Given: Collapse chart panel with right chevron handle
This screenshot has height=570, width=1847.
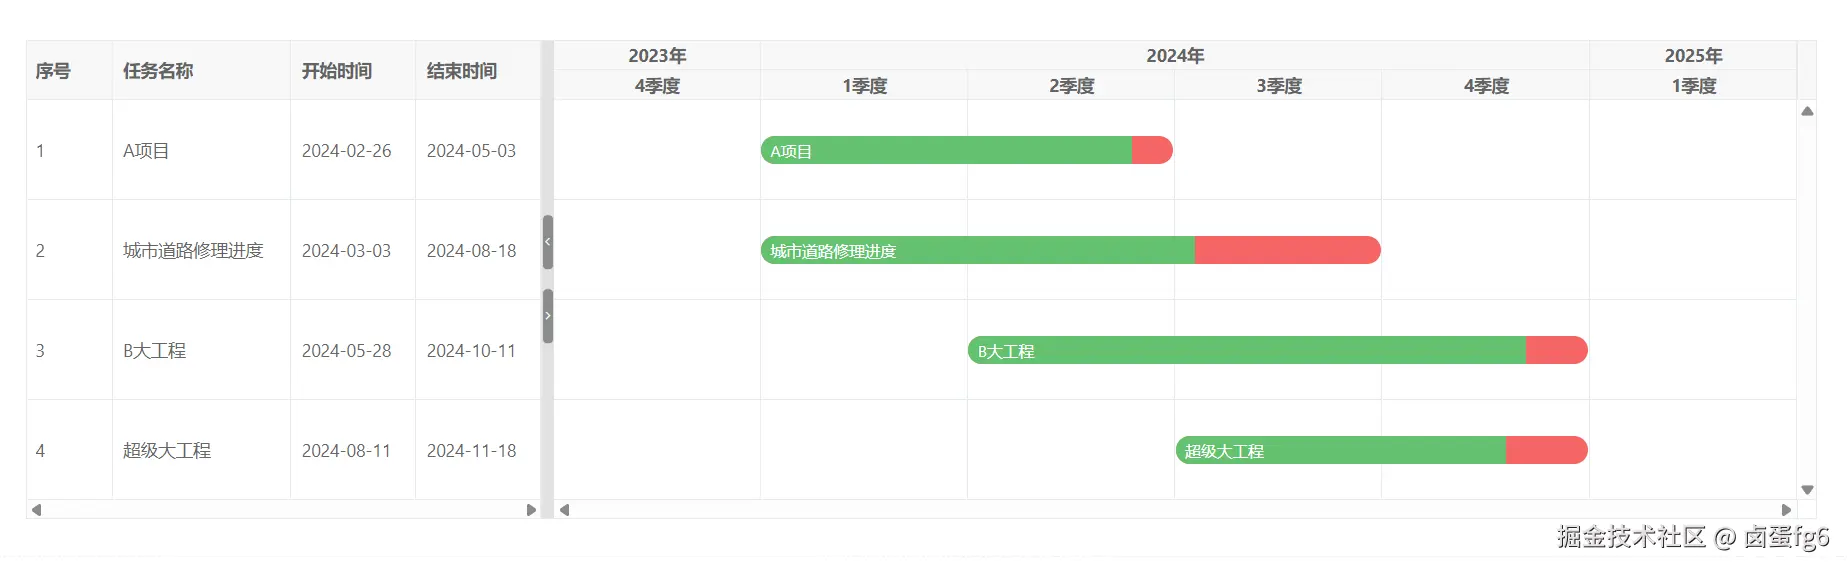Looking at the screenshot, I should point(547,316).
